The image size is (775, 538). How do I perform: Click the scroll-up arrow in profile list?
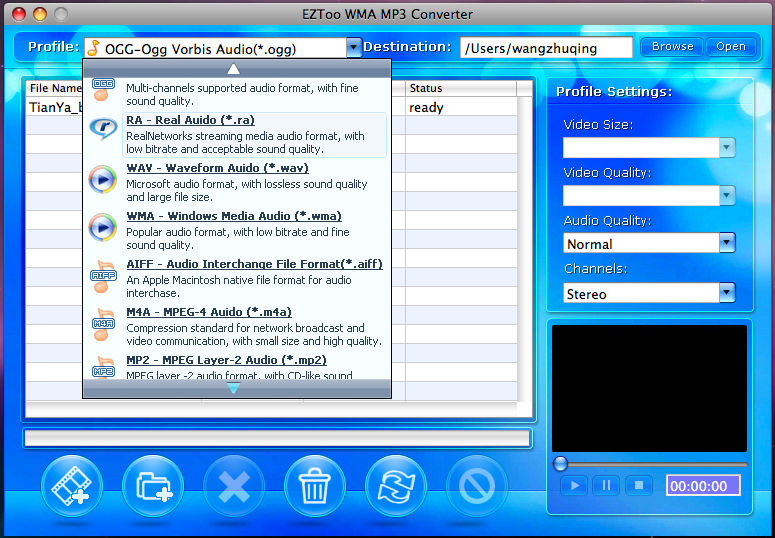click(x=234, y=69)
